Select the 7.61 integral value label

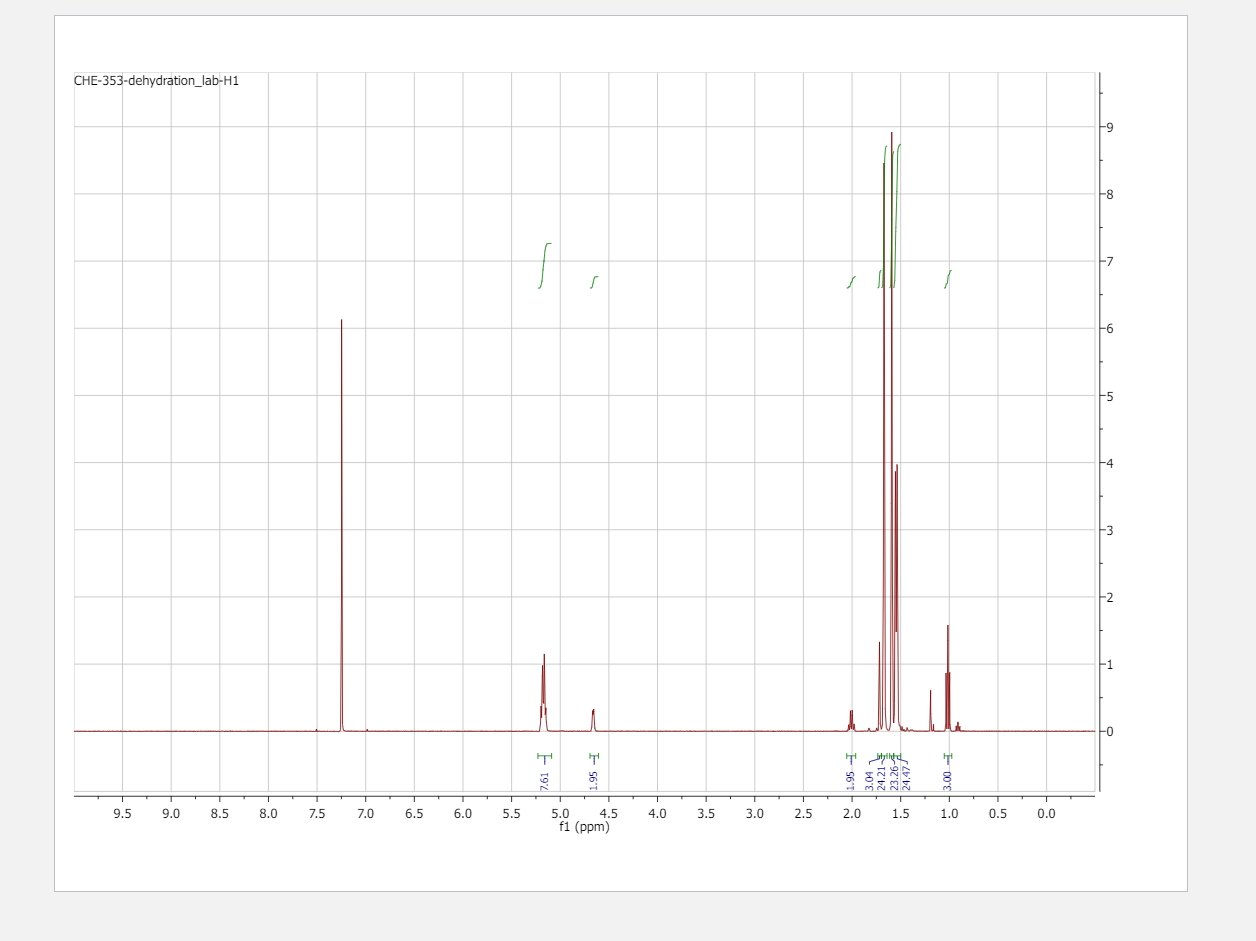tap(544, 781)
